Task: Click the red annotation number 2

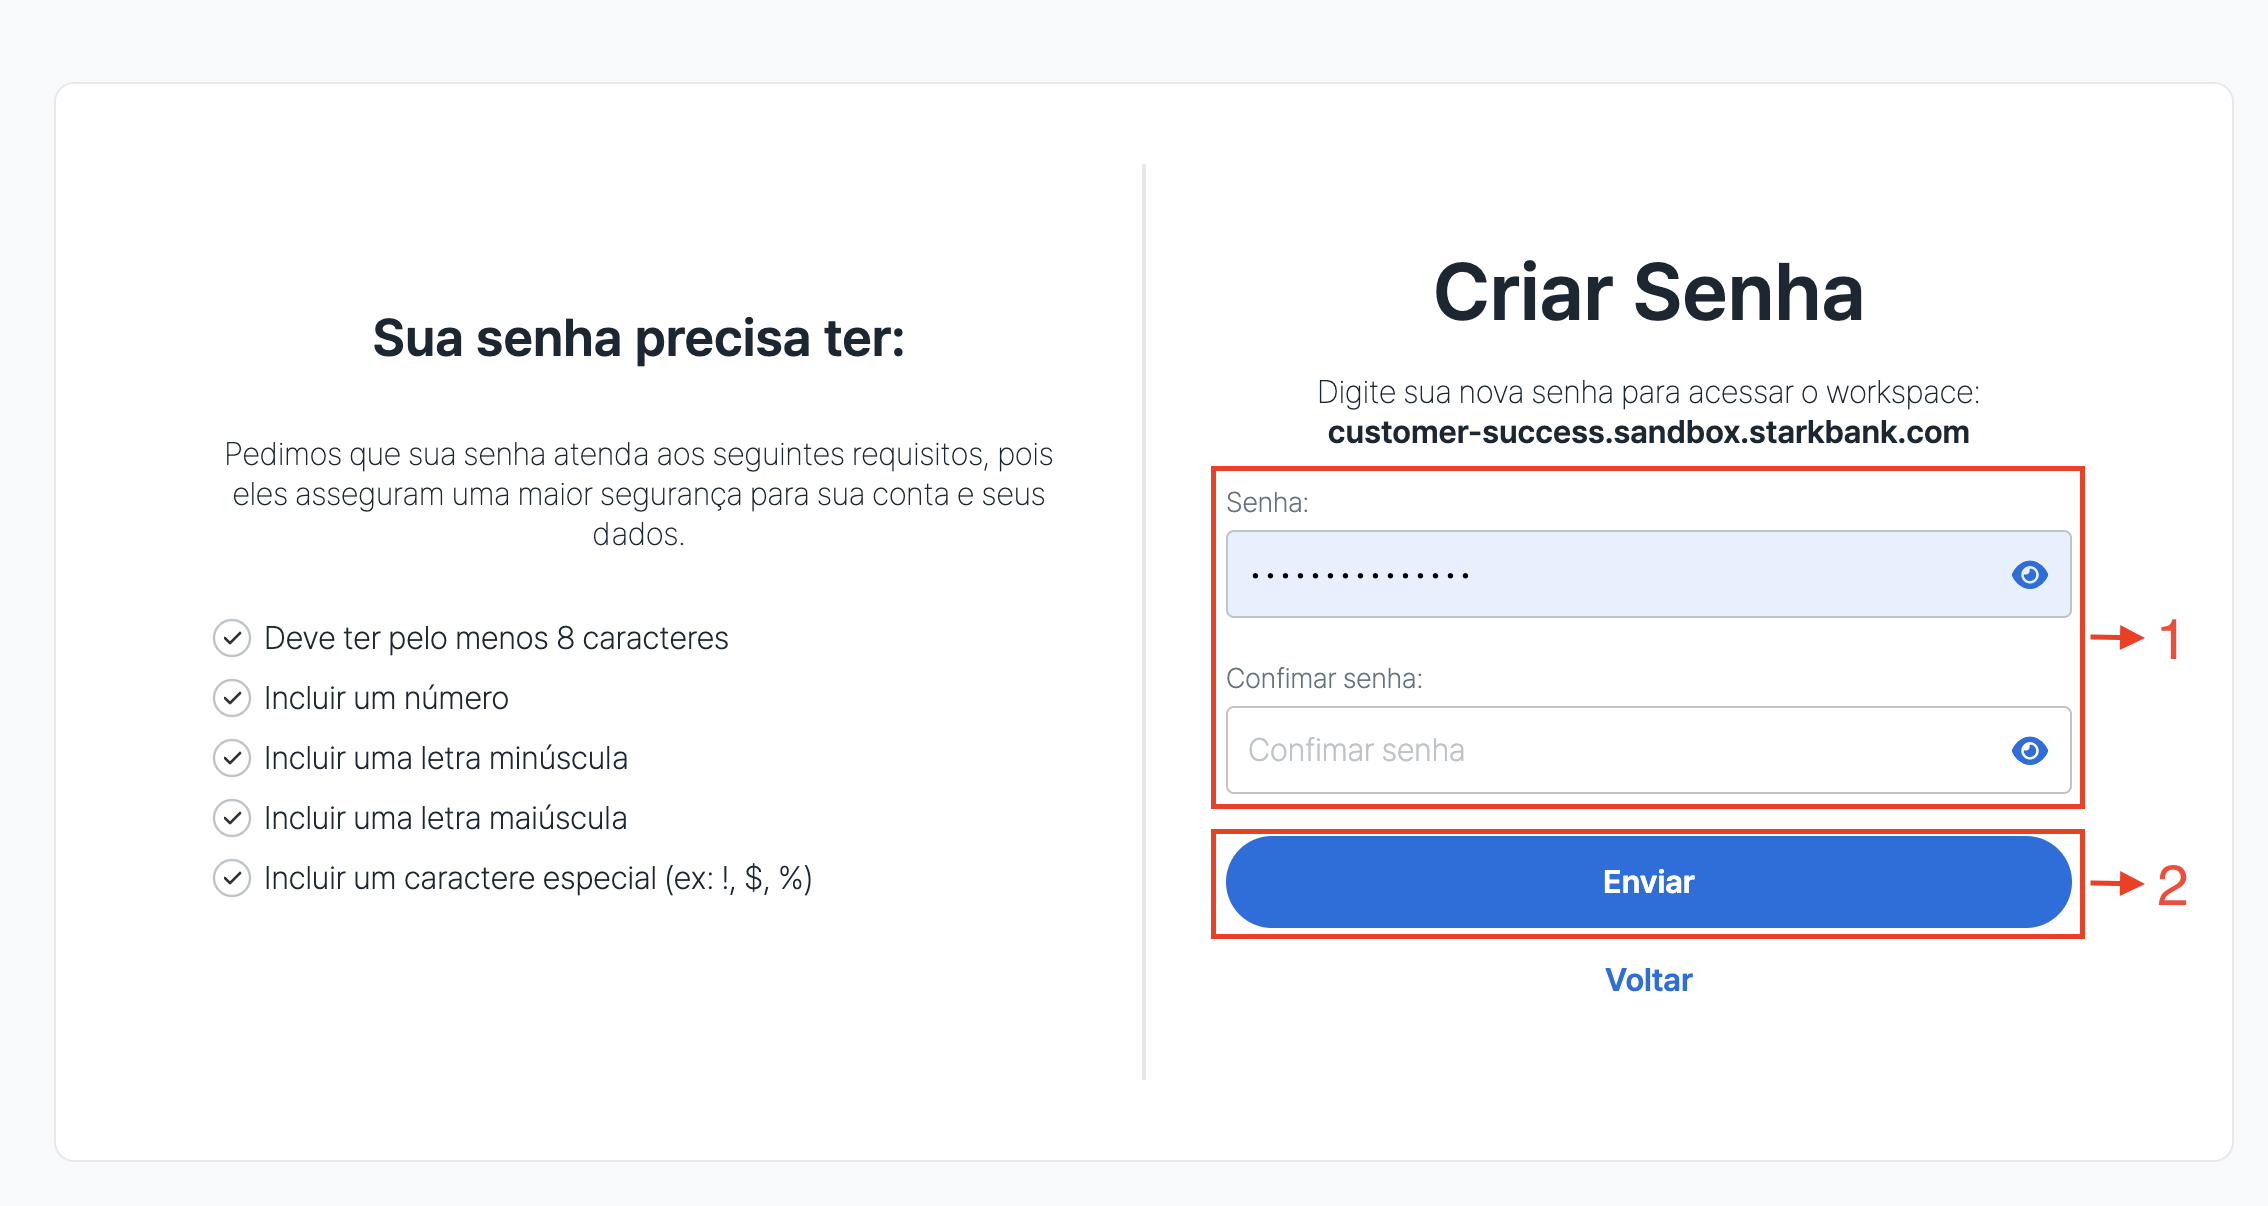Action: [x=2172, y=885]
